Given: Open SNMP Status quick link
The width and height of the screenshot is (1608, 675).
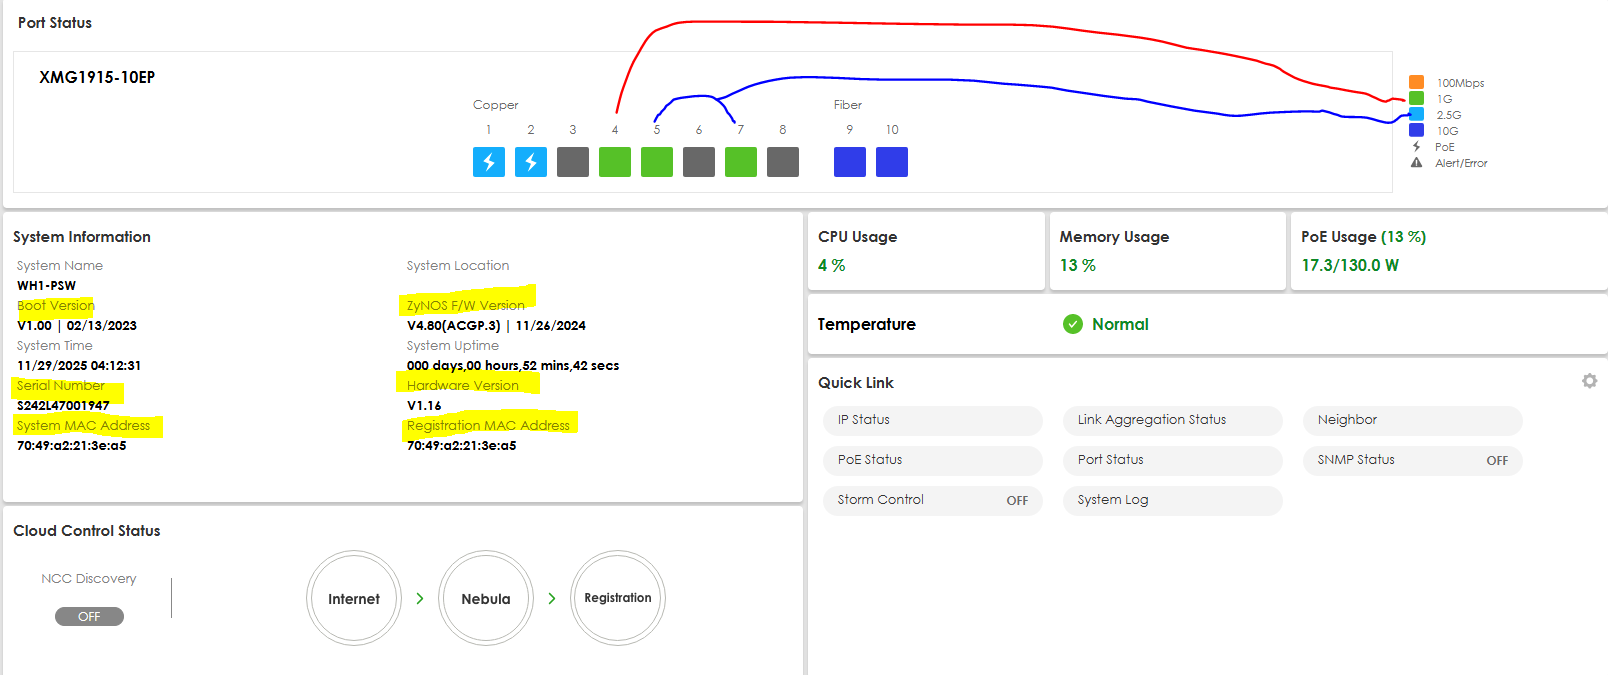Looking at the screenshot, I should click(1412, 460).
